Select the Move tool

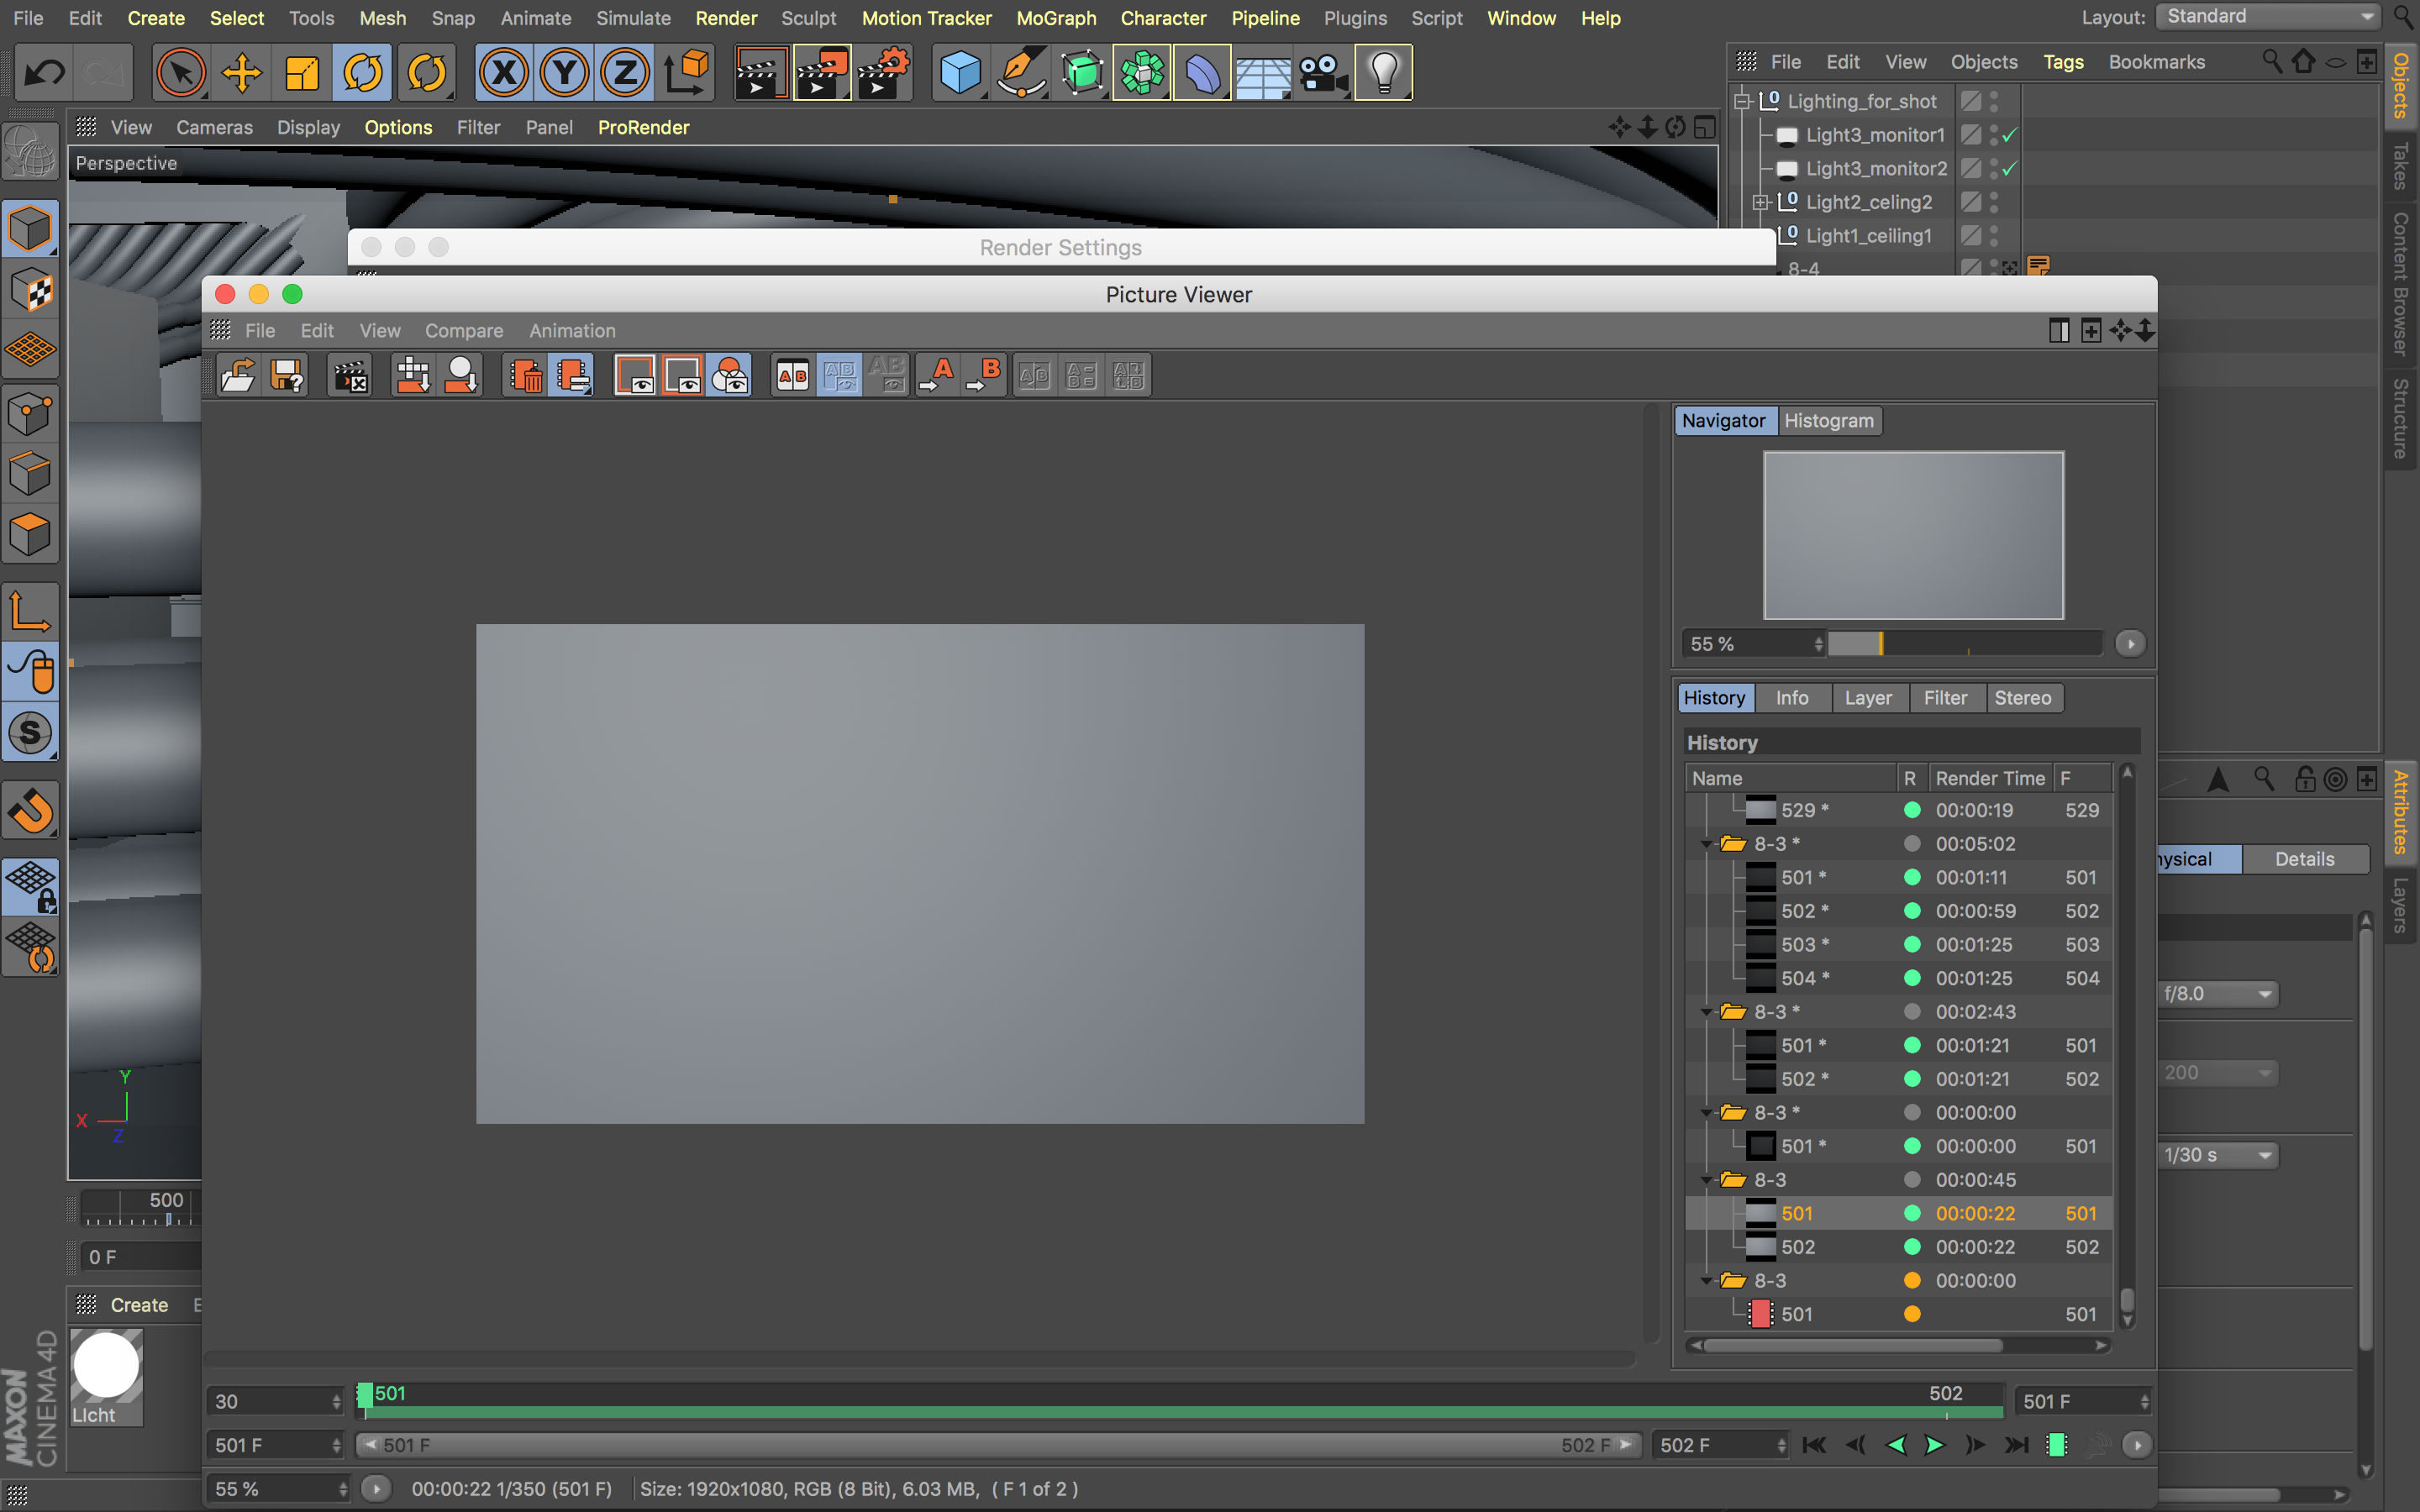pyautogui.click(x=241, y=73)
